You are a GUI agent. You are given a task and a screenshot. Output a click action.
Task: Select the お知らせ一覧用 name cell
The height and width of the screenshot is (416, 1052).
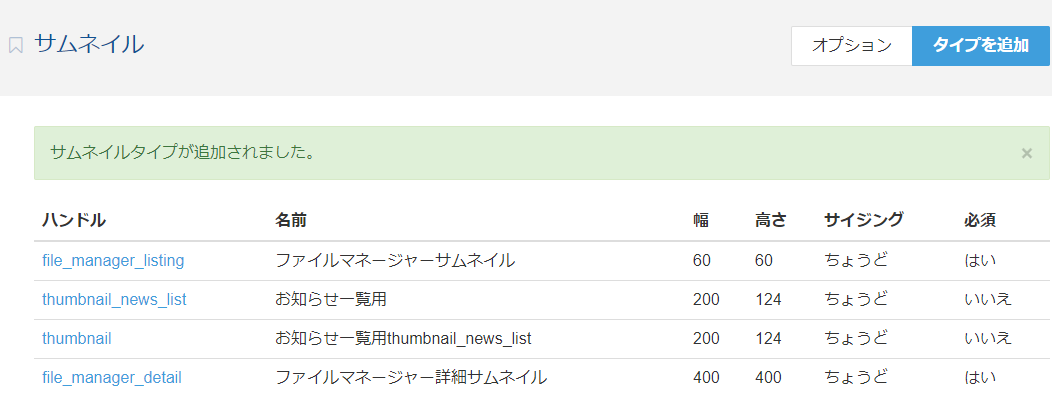[331, 299]
